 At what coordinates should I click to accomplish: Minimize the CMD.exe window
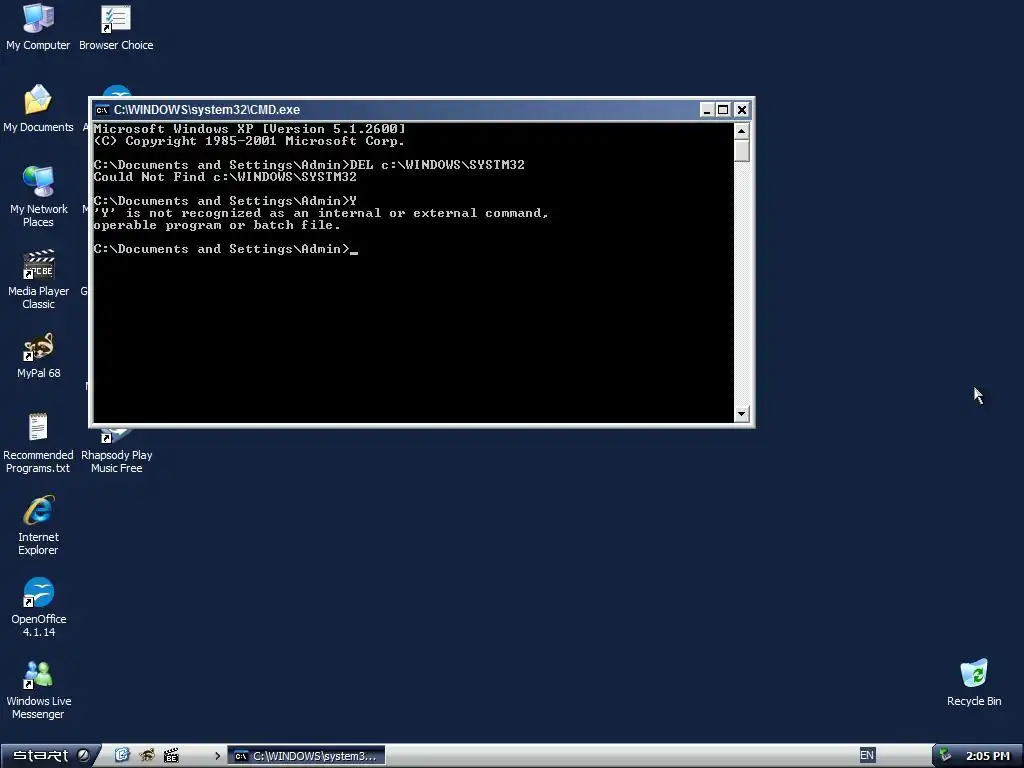coord(706,110)
